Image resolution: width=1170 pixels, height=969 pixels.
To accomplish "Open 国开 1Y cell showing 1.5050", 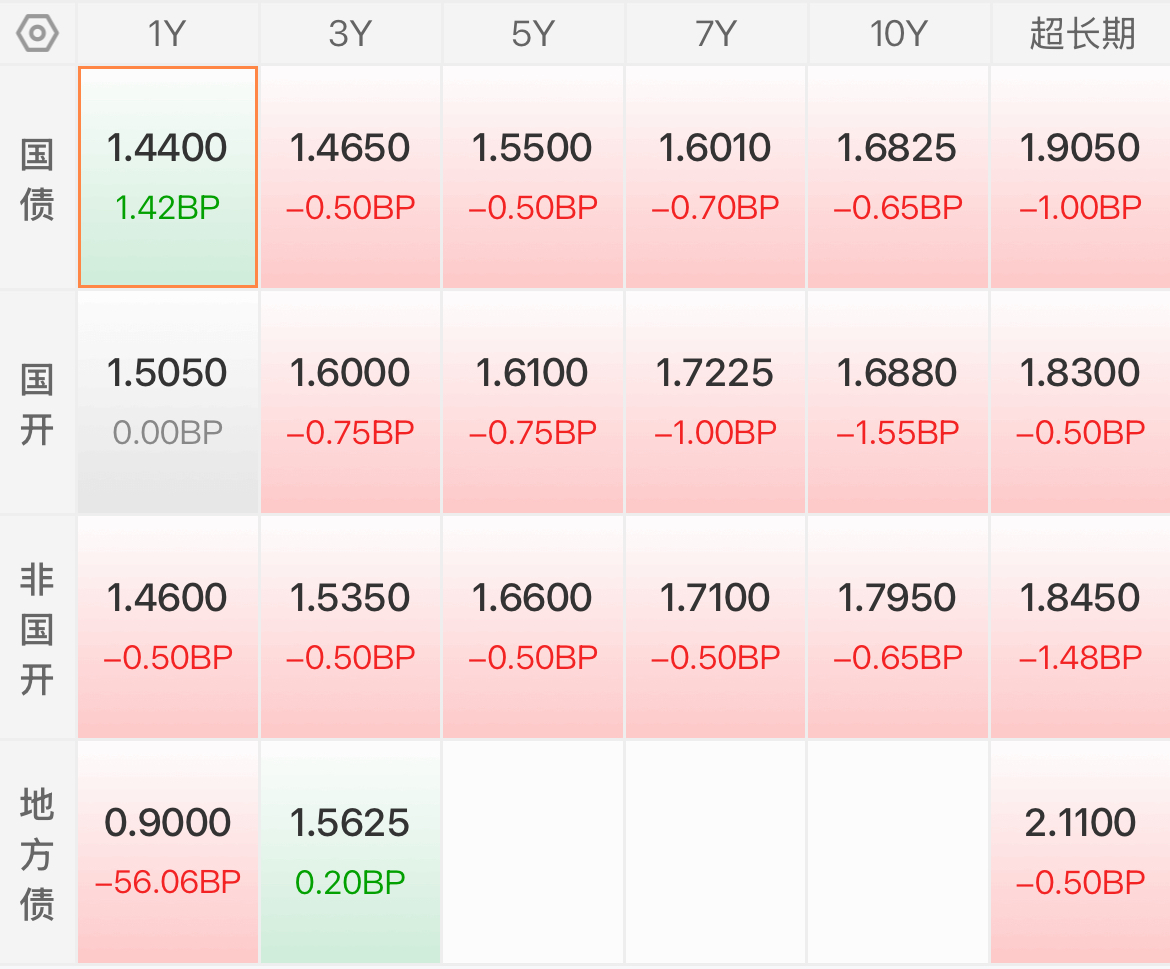I will click(168, 402).
